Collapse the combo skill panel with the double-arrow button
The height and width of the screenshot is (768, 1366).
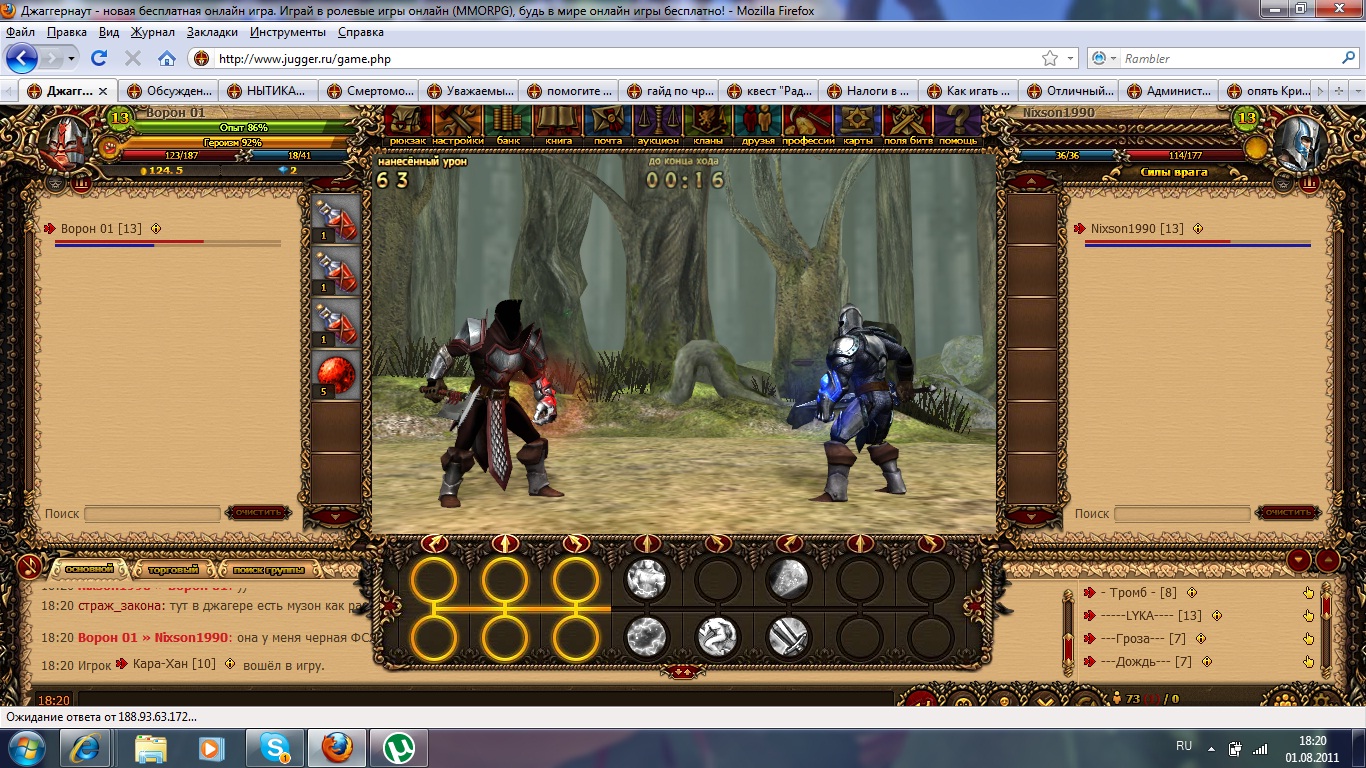click(683, 671)
